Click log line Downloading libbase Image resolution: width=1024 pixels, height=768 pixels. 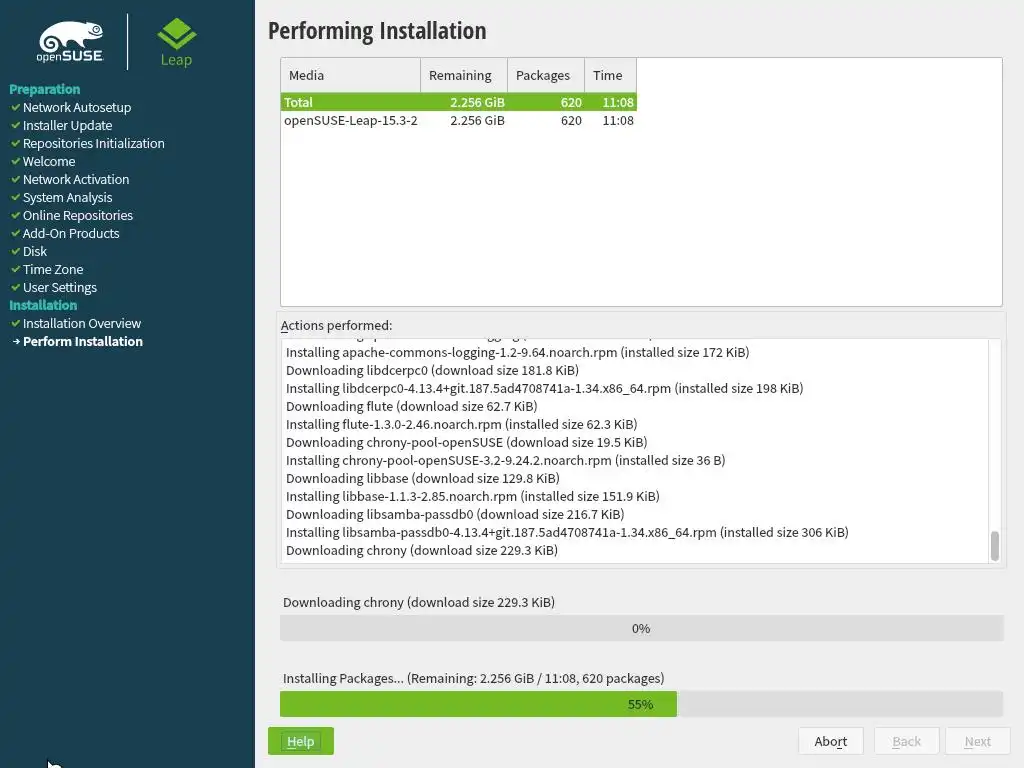423,479
